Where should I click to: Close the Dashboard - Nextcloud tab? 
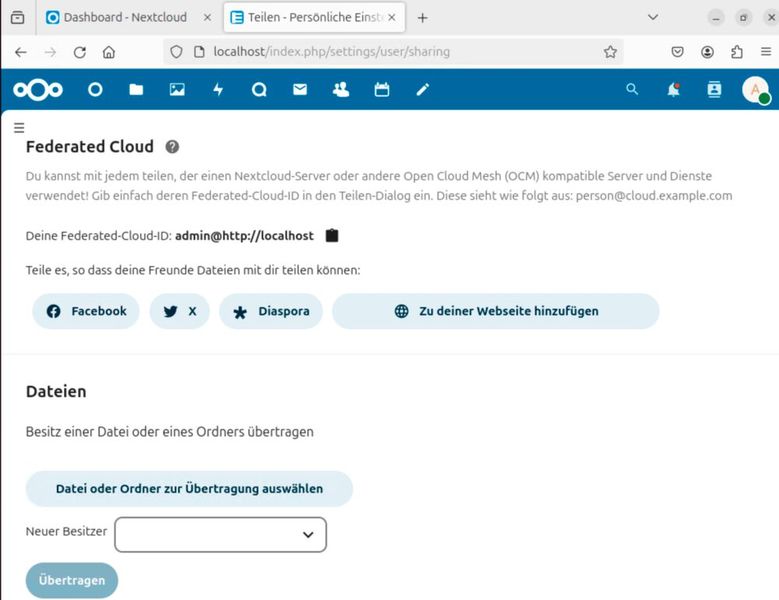coord(207,17)
